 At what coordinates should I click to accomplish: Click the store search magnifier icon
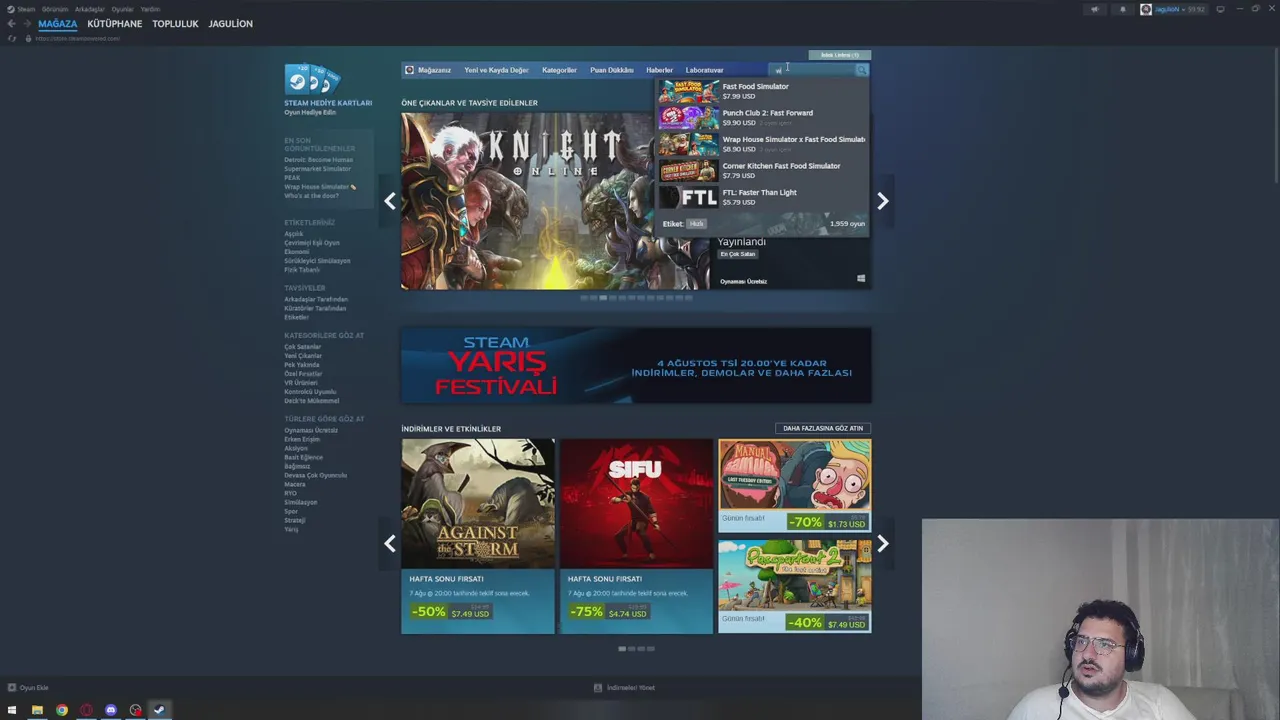click(x=861, y=70)
